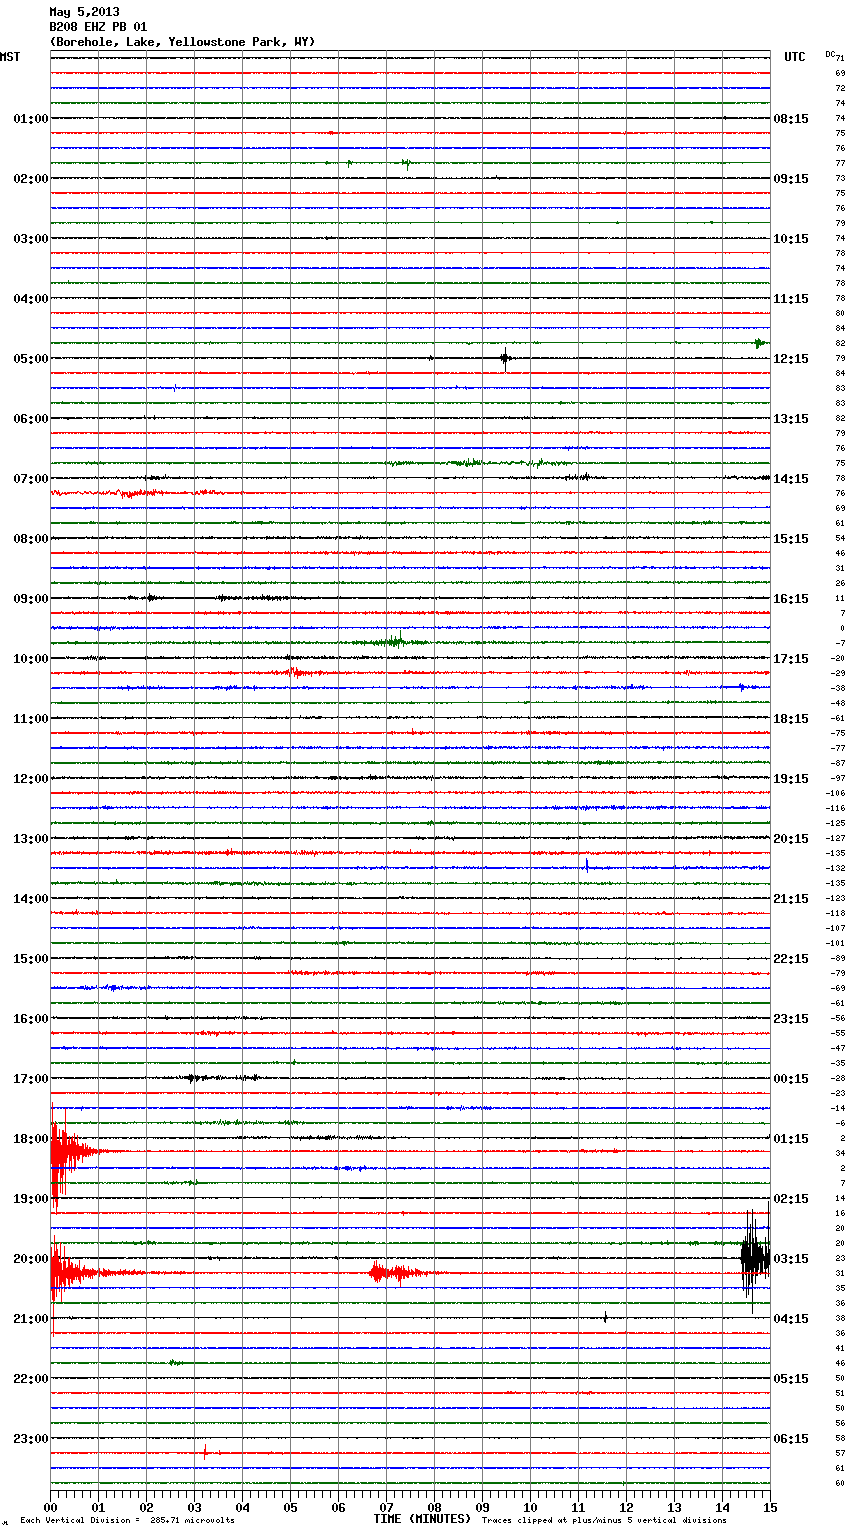Click the 12:15 UTC time label
This screenshot has height=1534, width=850.
[x=791, y=359]
